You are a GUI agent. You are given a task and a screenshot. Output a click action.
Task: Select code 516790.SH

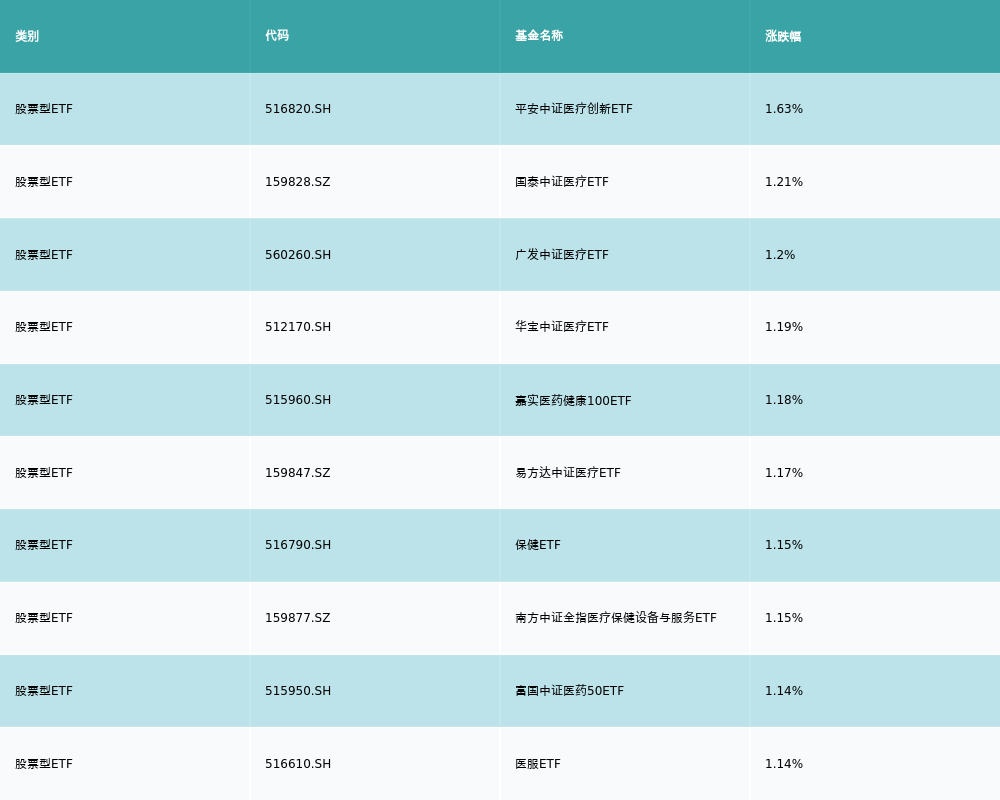coord(298,545)
